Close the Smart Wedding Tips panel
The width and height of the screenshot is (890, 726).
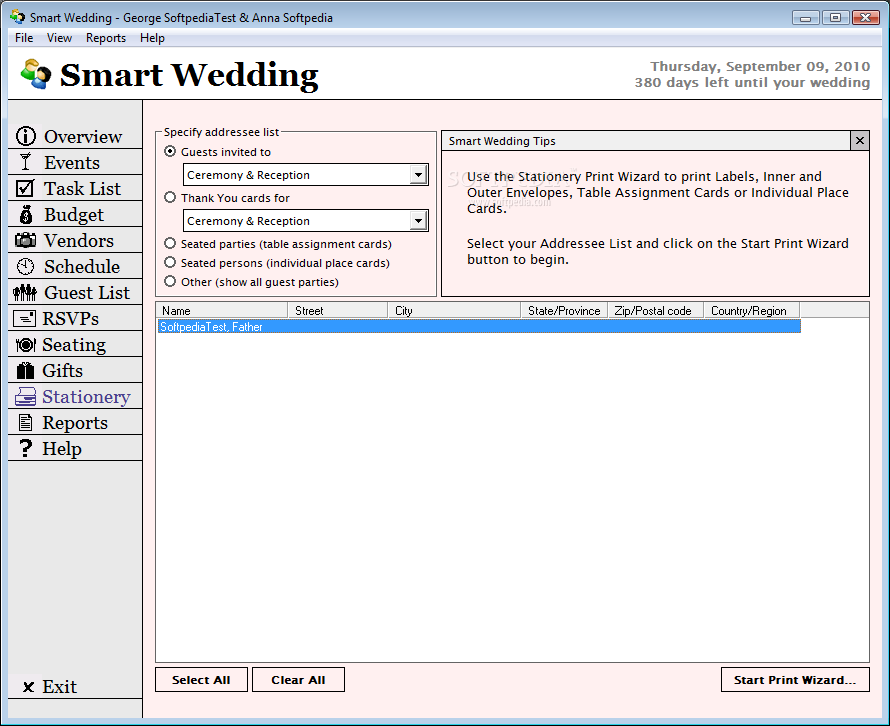coord(860,140)
